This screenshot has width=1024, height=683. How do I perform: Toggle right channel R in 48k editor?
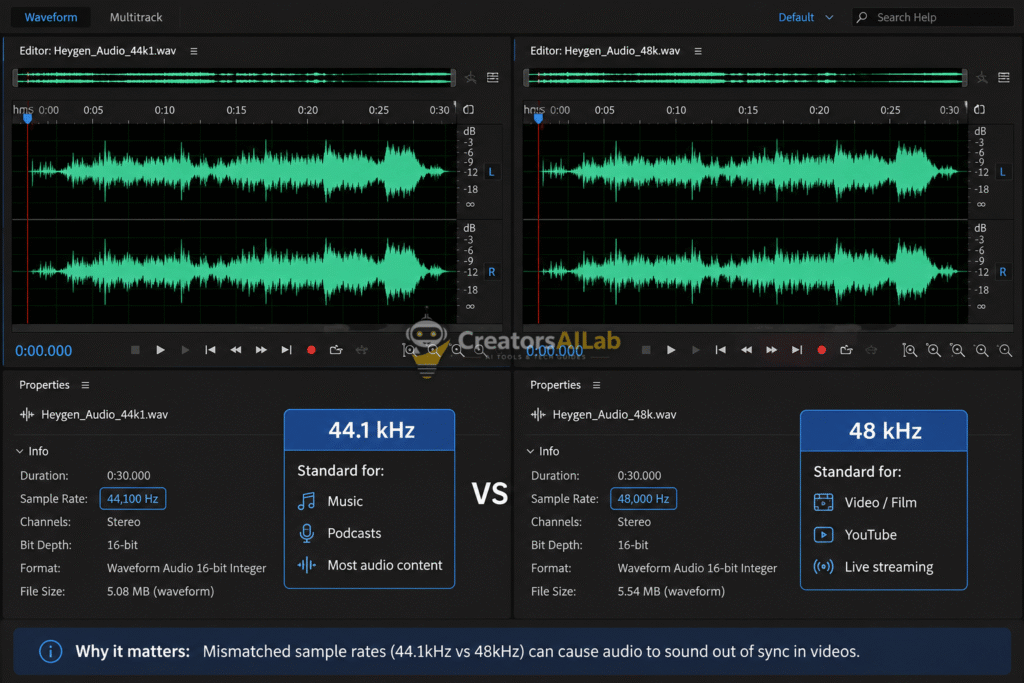pyautogui.click(x=1002, y=272)
